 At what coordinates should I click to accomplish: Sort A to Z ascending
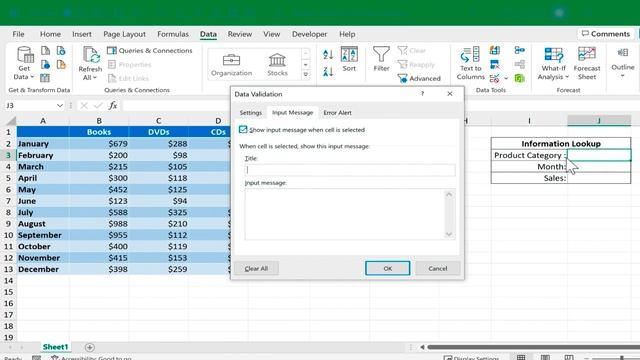[x=328, y=54]
